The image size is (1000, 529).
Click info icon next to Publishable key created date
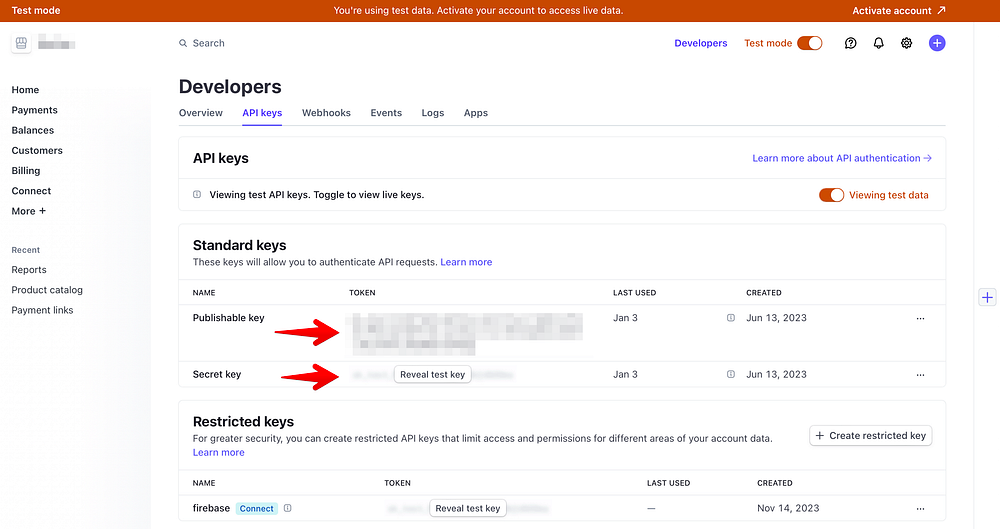(x=731, y=318)
